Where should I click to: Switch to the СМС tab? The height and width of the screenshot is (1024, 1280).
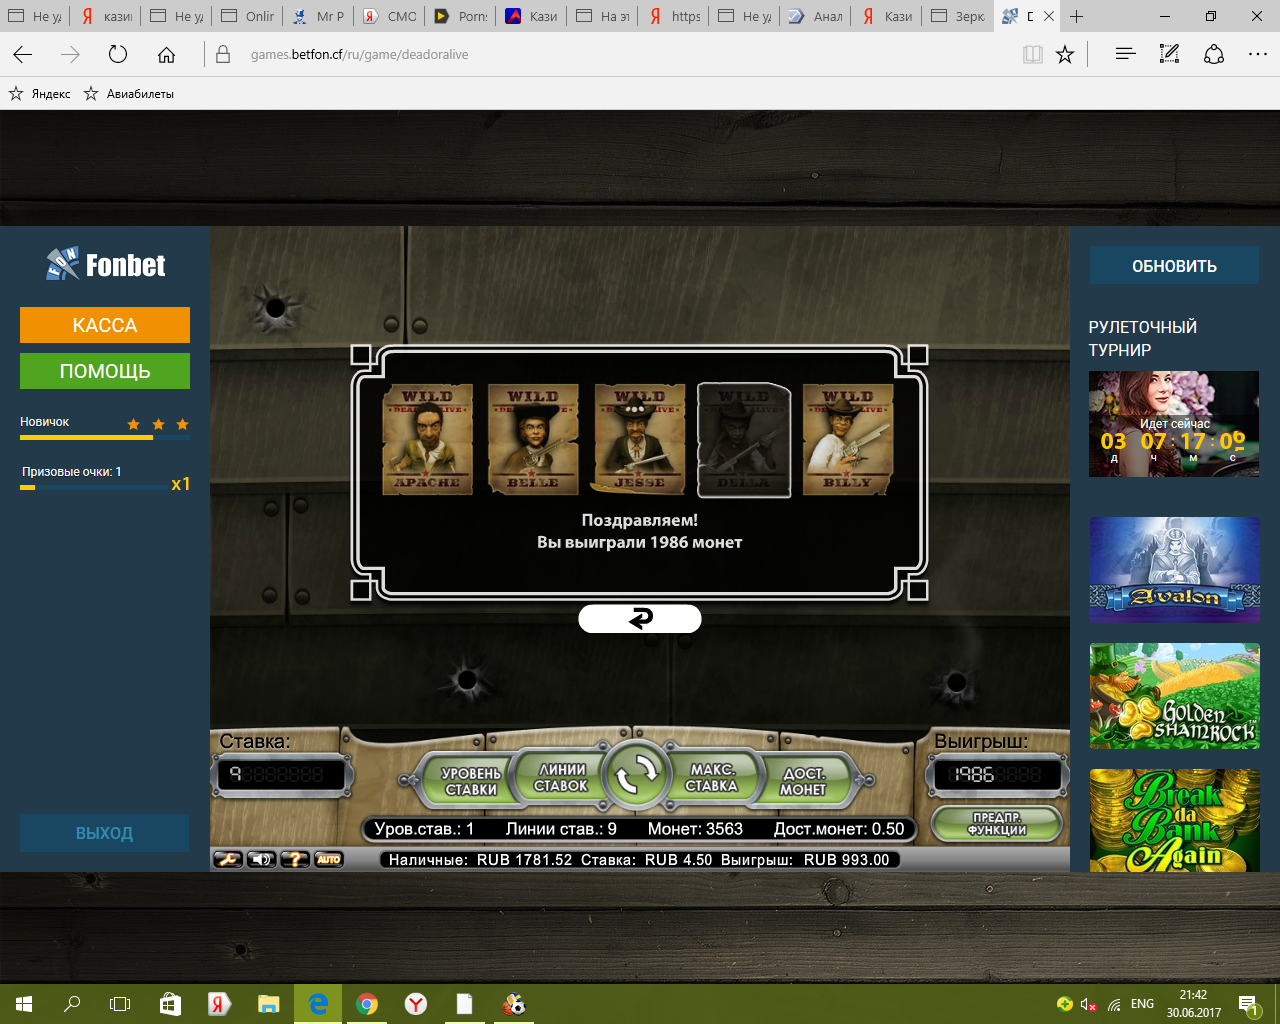click(x=389, y=16)
